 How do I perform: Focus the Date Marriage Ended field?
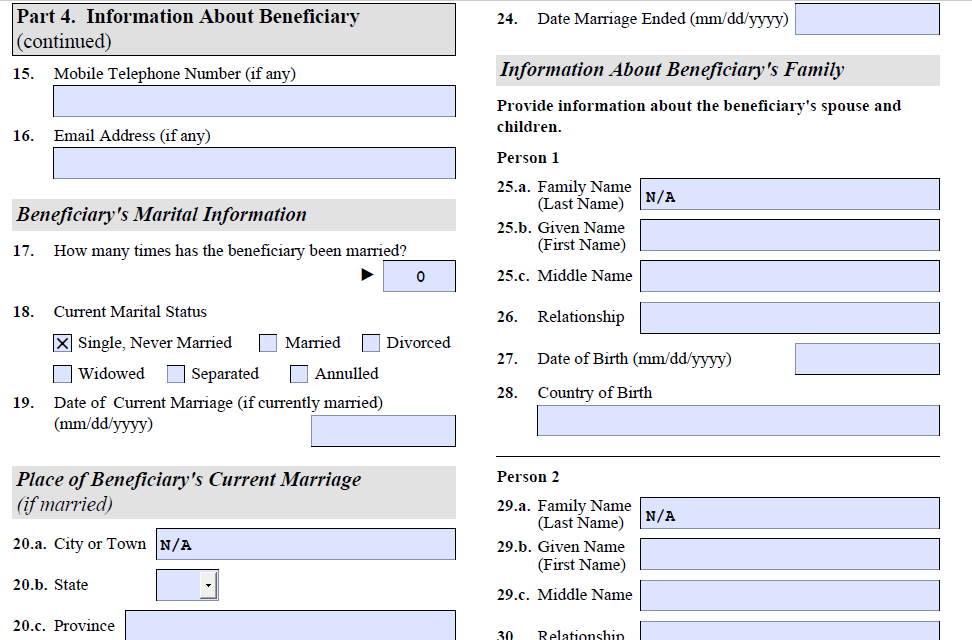867,19
